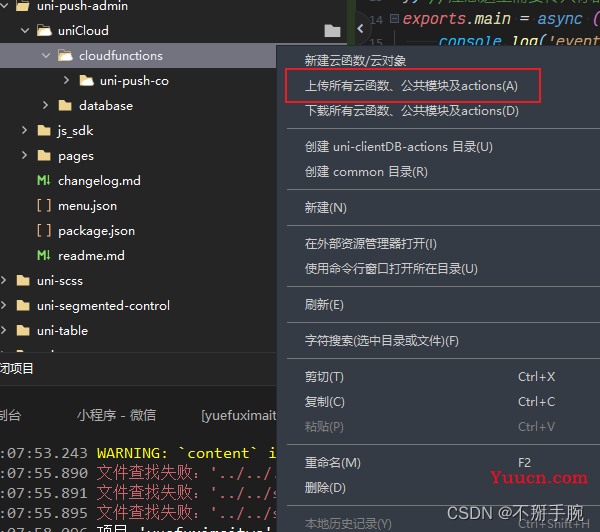Viewport: 600px width, 532px height.
Task: Expand the js_sdk folder
Action: tap(24, 131)
